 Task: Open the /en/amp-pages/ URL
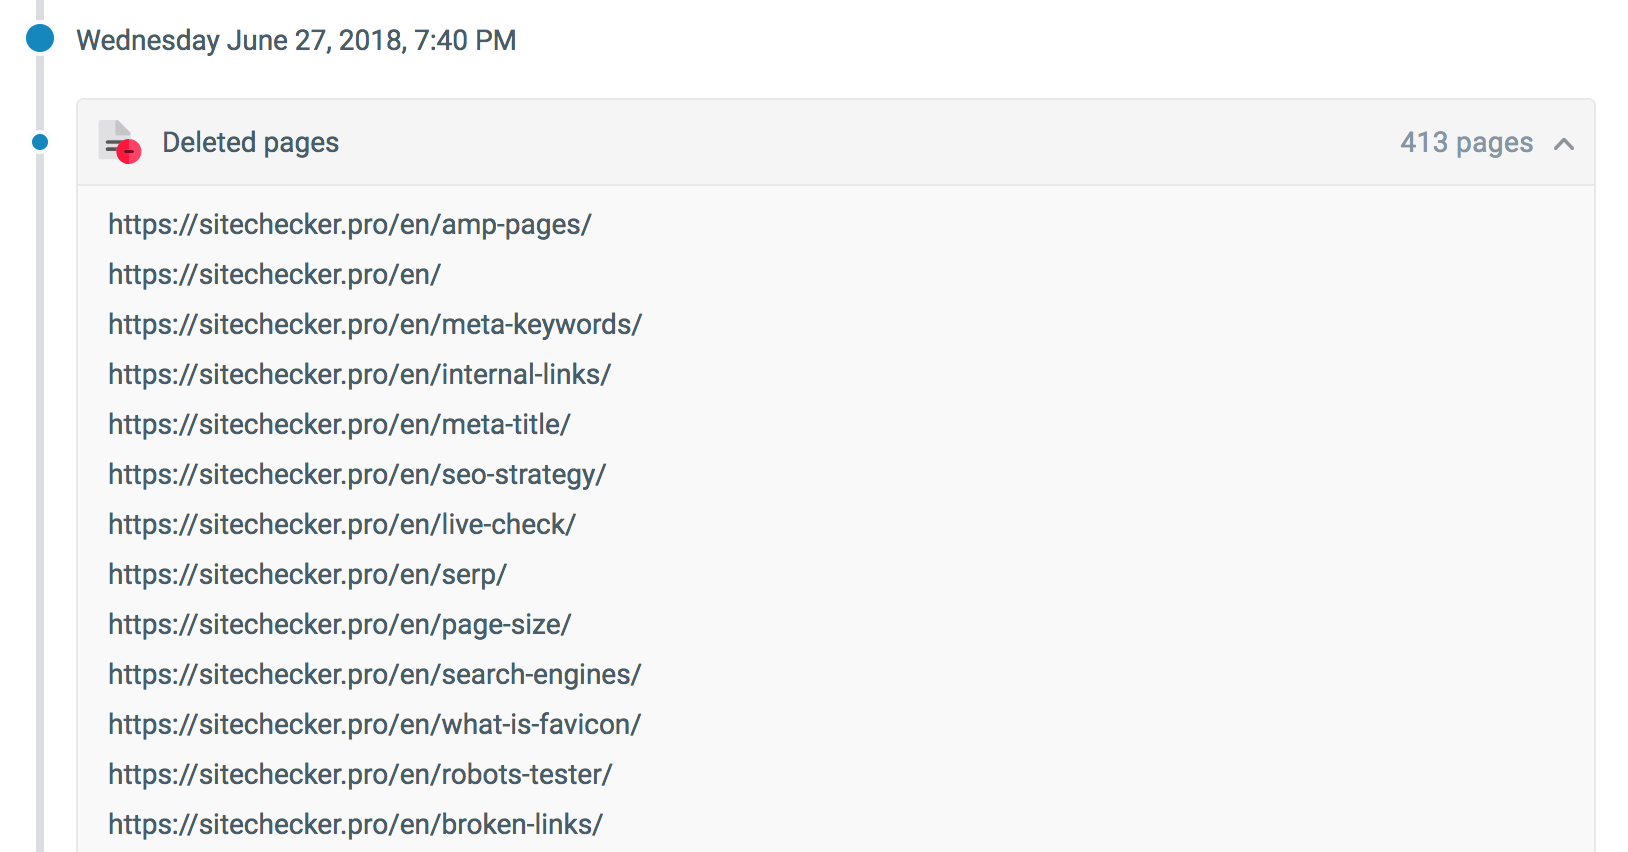point(350,225)
